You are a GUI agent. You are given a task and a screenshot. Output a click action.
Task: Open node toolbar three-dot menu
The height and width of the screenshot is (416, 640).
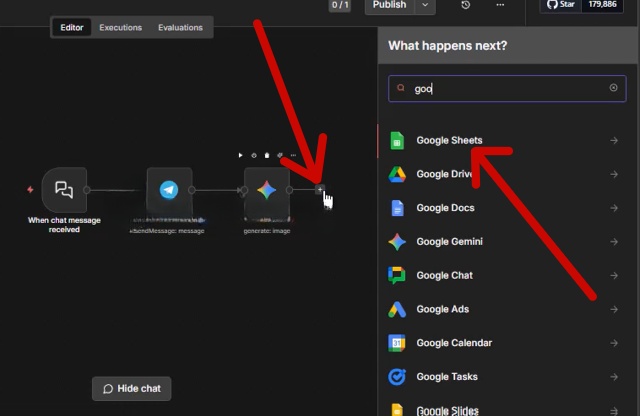293,155
